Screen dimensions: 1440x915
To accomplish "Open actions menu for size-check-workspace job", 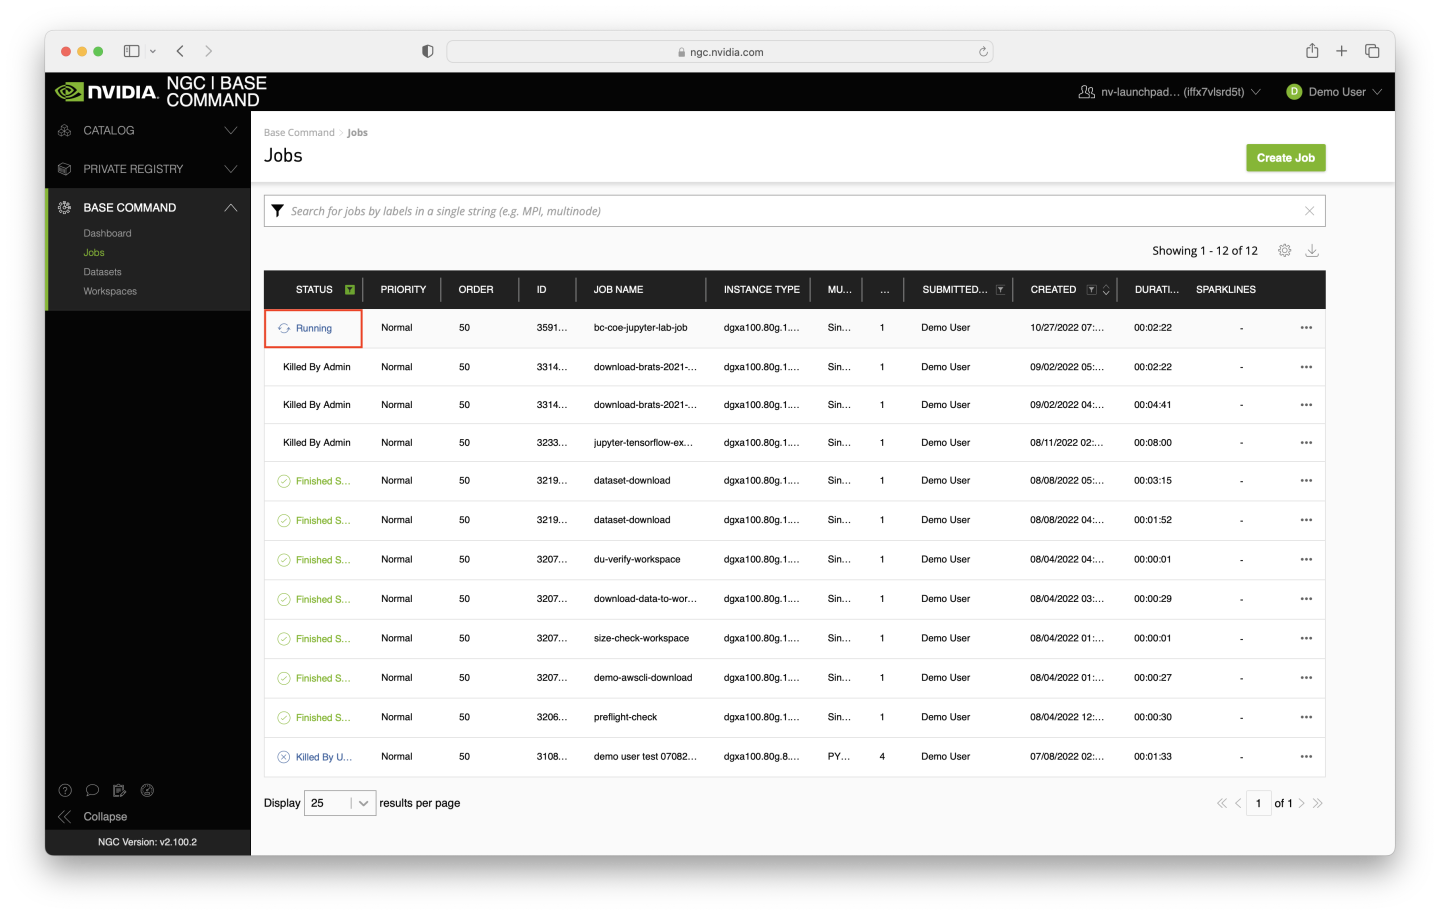I will tap(1306, 639).
